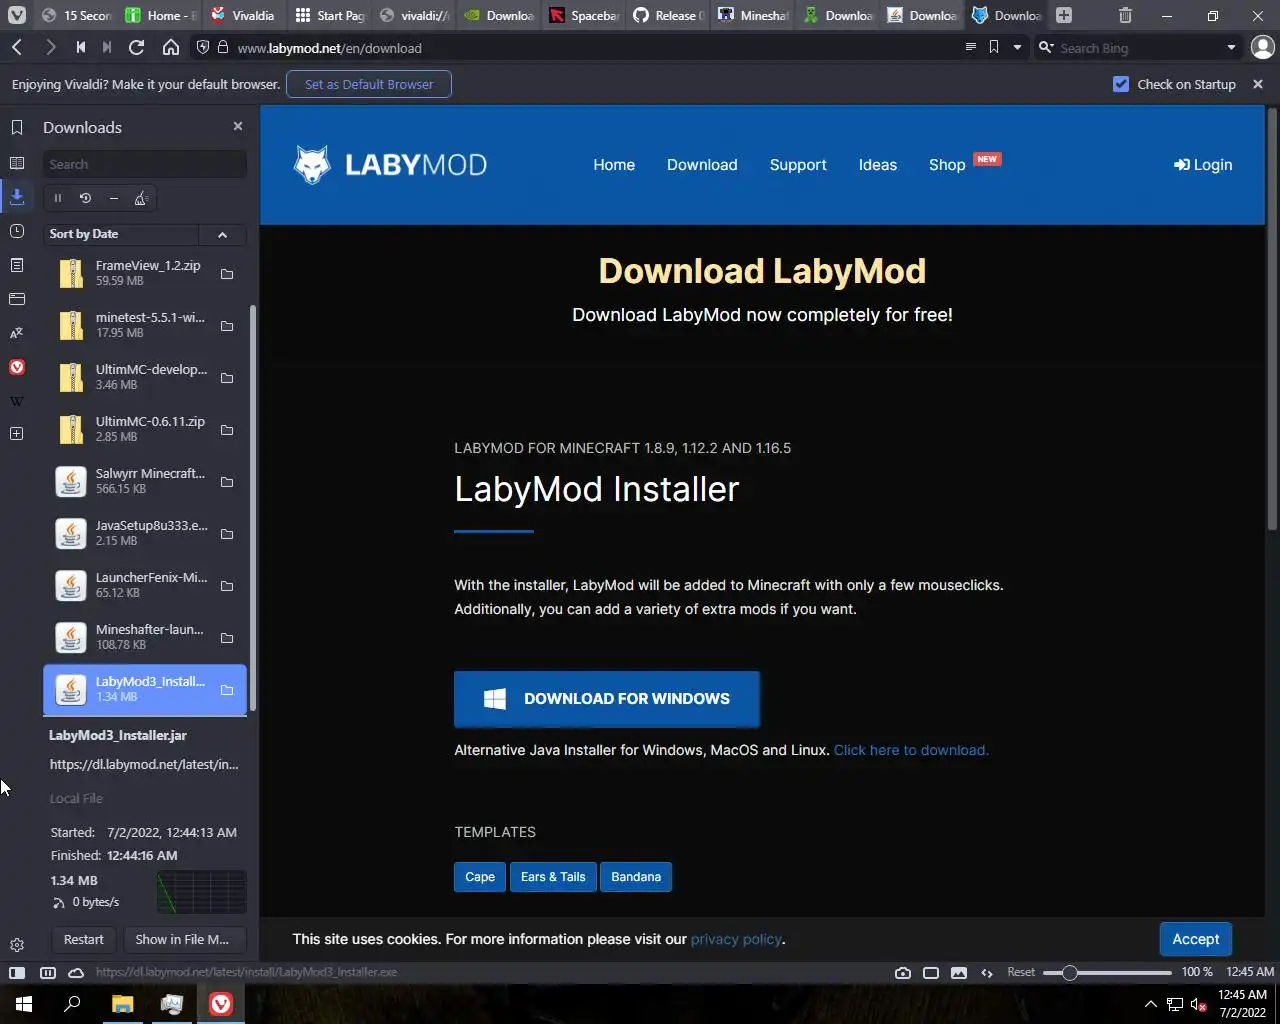Viewport: 1280px width, 1024px height.
Task: Open page actions code icon
Action: 987,972
